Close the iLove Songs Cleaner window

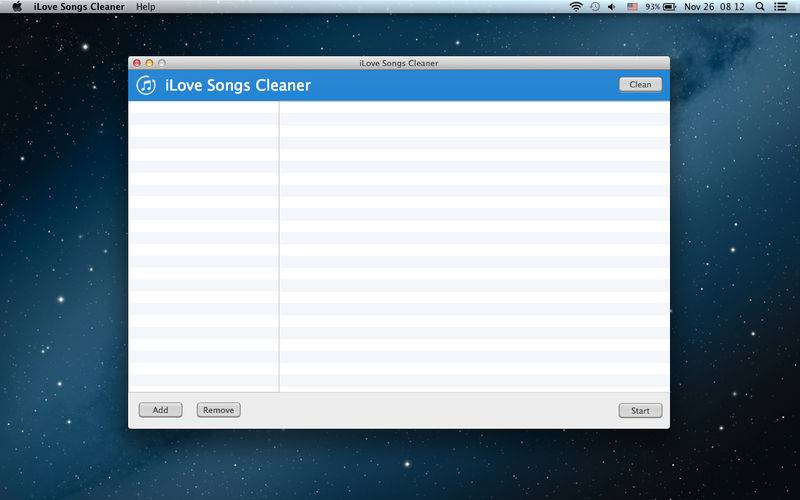pos(137,63)
